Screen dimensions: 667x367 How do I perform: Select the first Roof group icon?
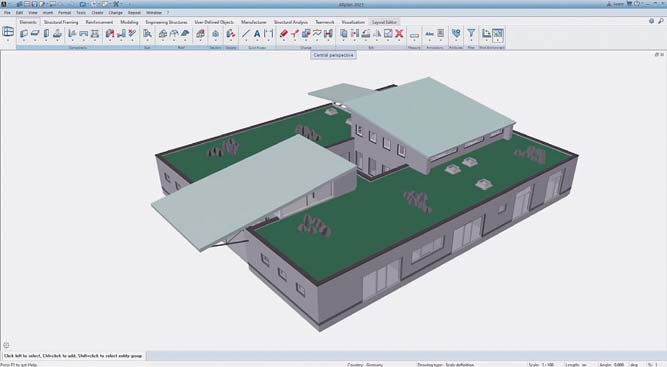point(162,33)
